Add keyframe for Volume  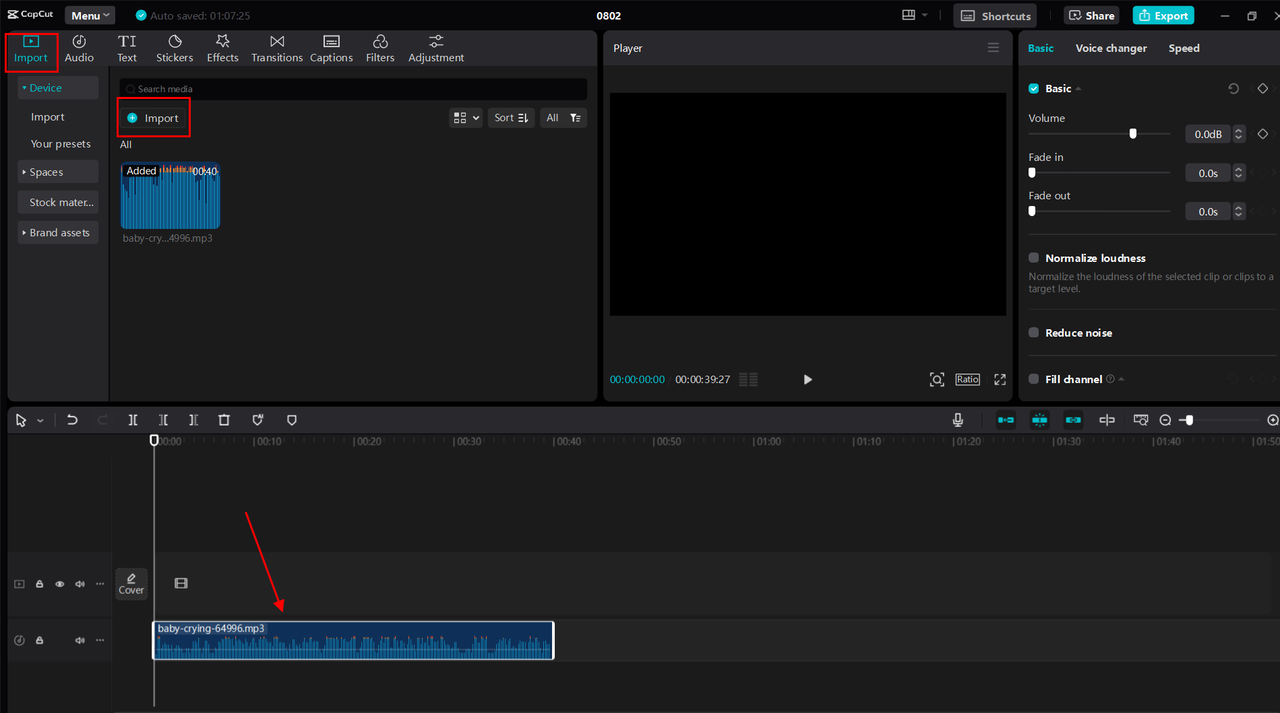(x=1263, y=134)
